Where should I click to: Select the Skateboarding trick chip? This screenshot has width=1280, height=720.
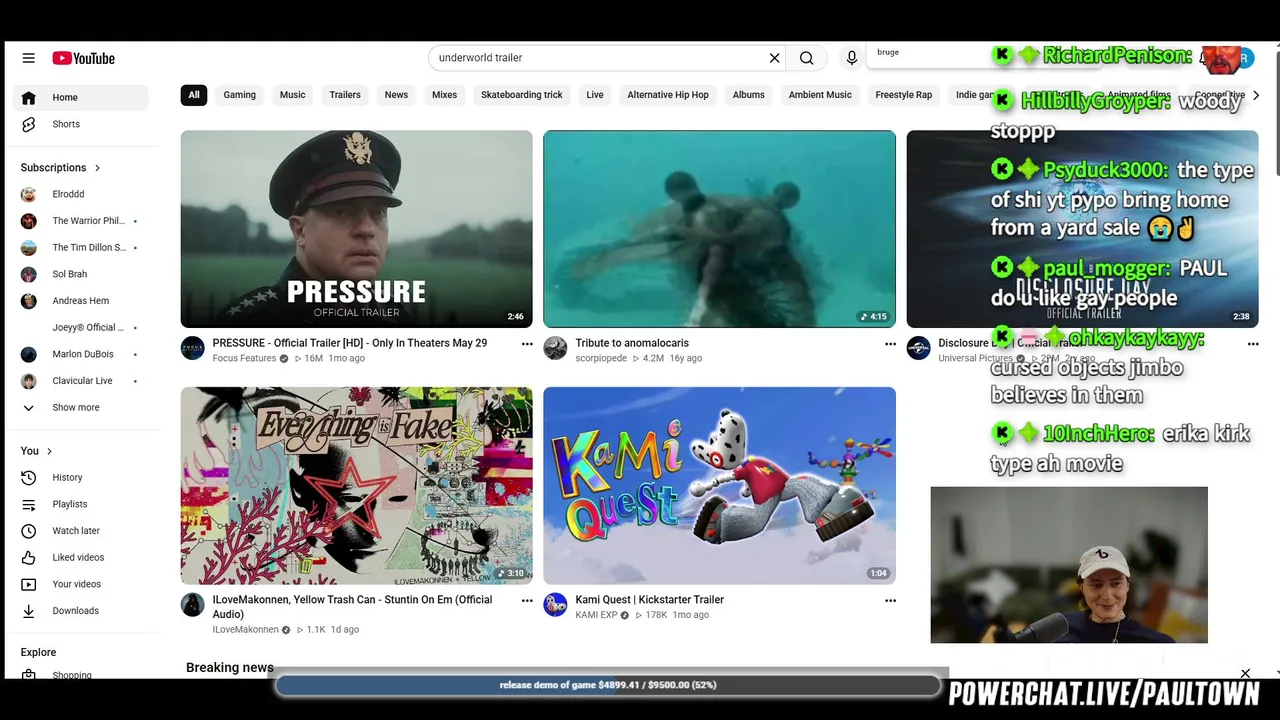pos(522,95)
